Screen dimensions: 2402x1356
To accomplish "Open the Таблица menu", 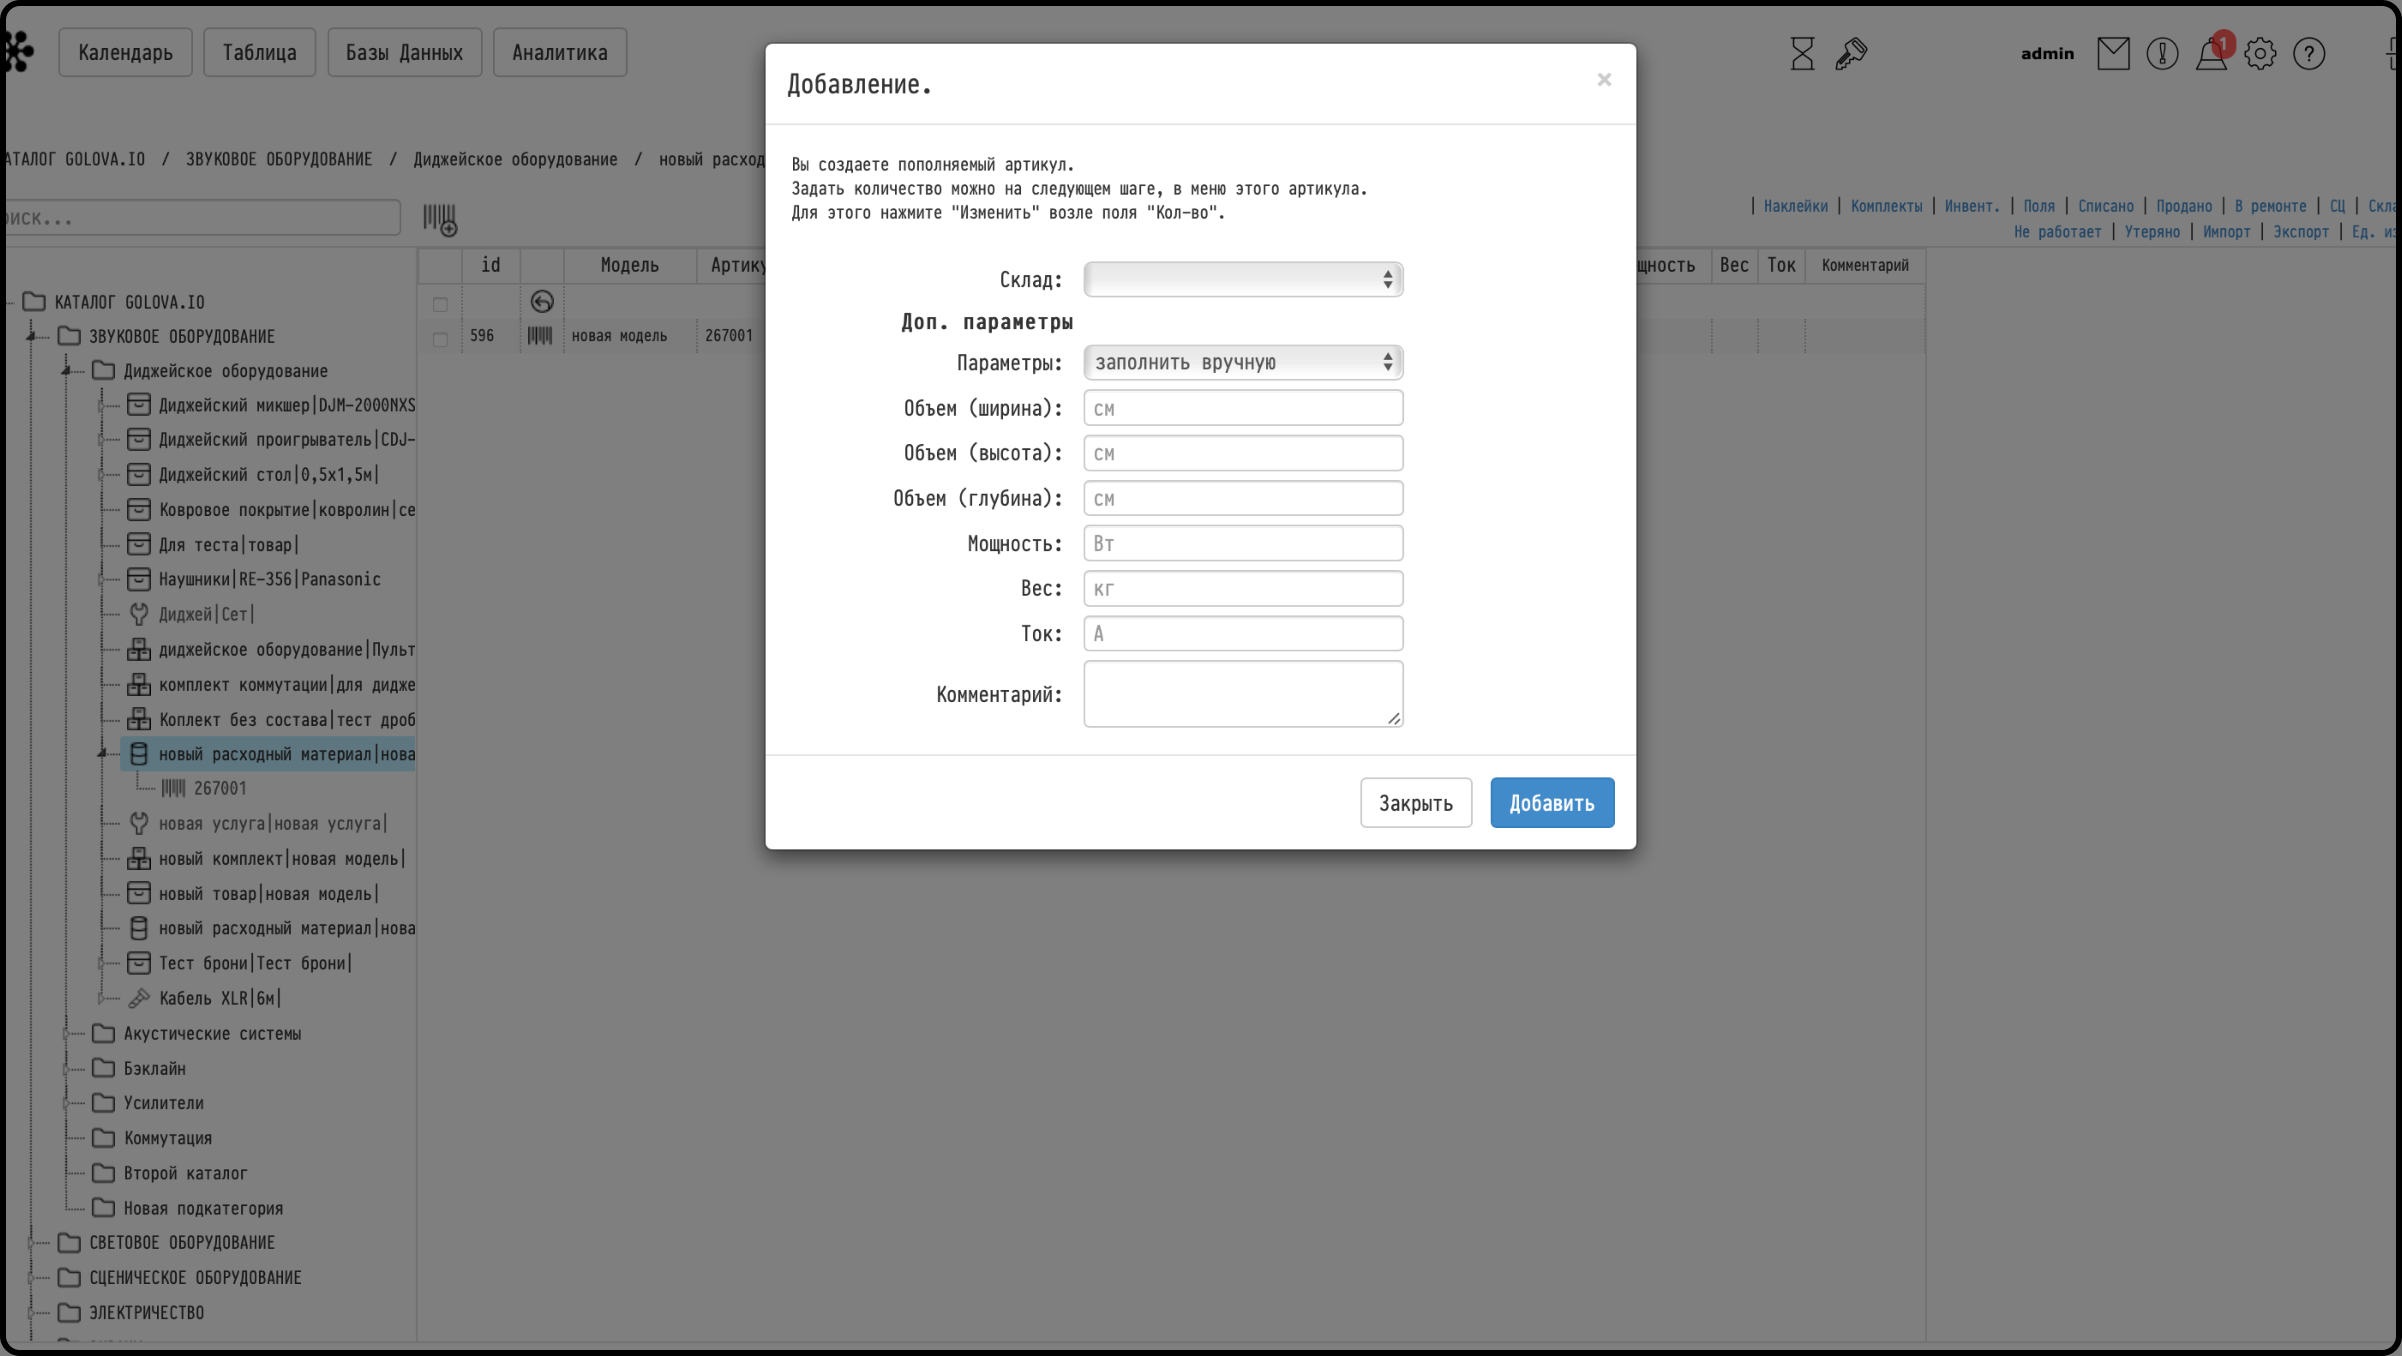I will 259,53.
